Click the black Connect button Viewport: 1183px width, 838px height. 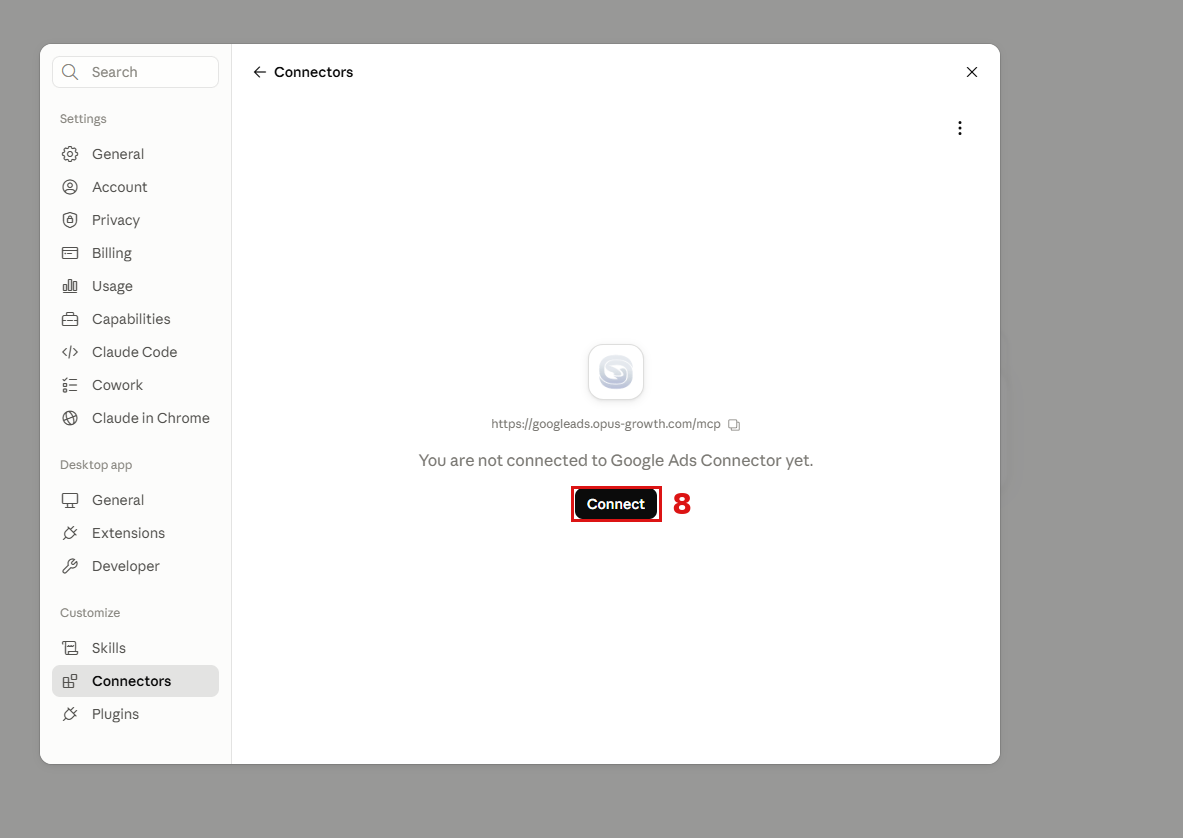[x=616, y=504]
